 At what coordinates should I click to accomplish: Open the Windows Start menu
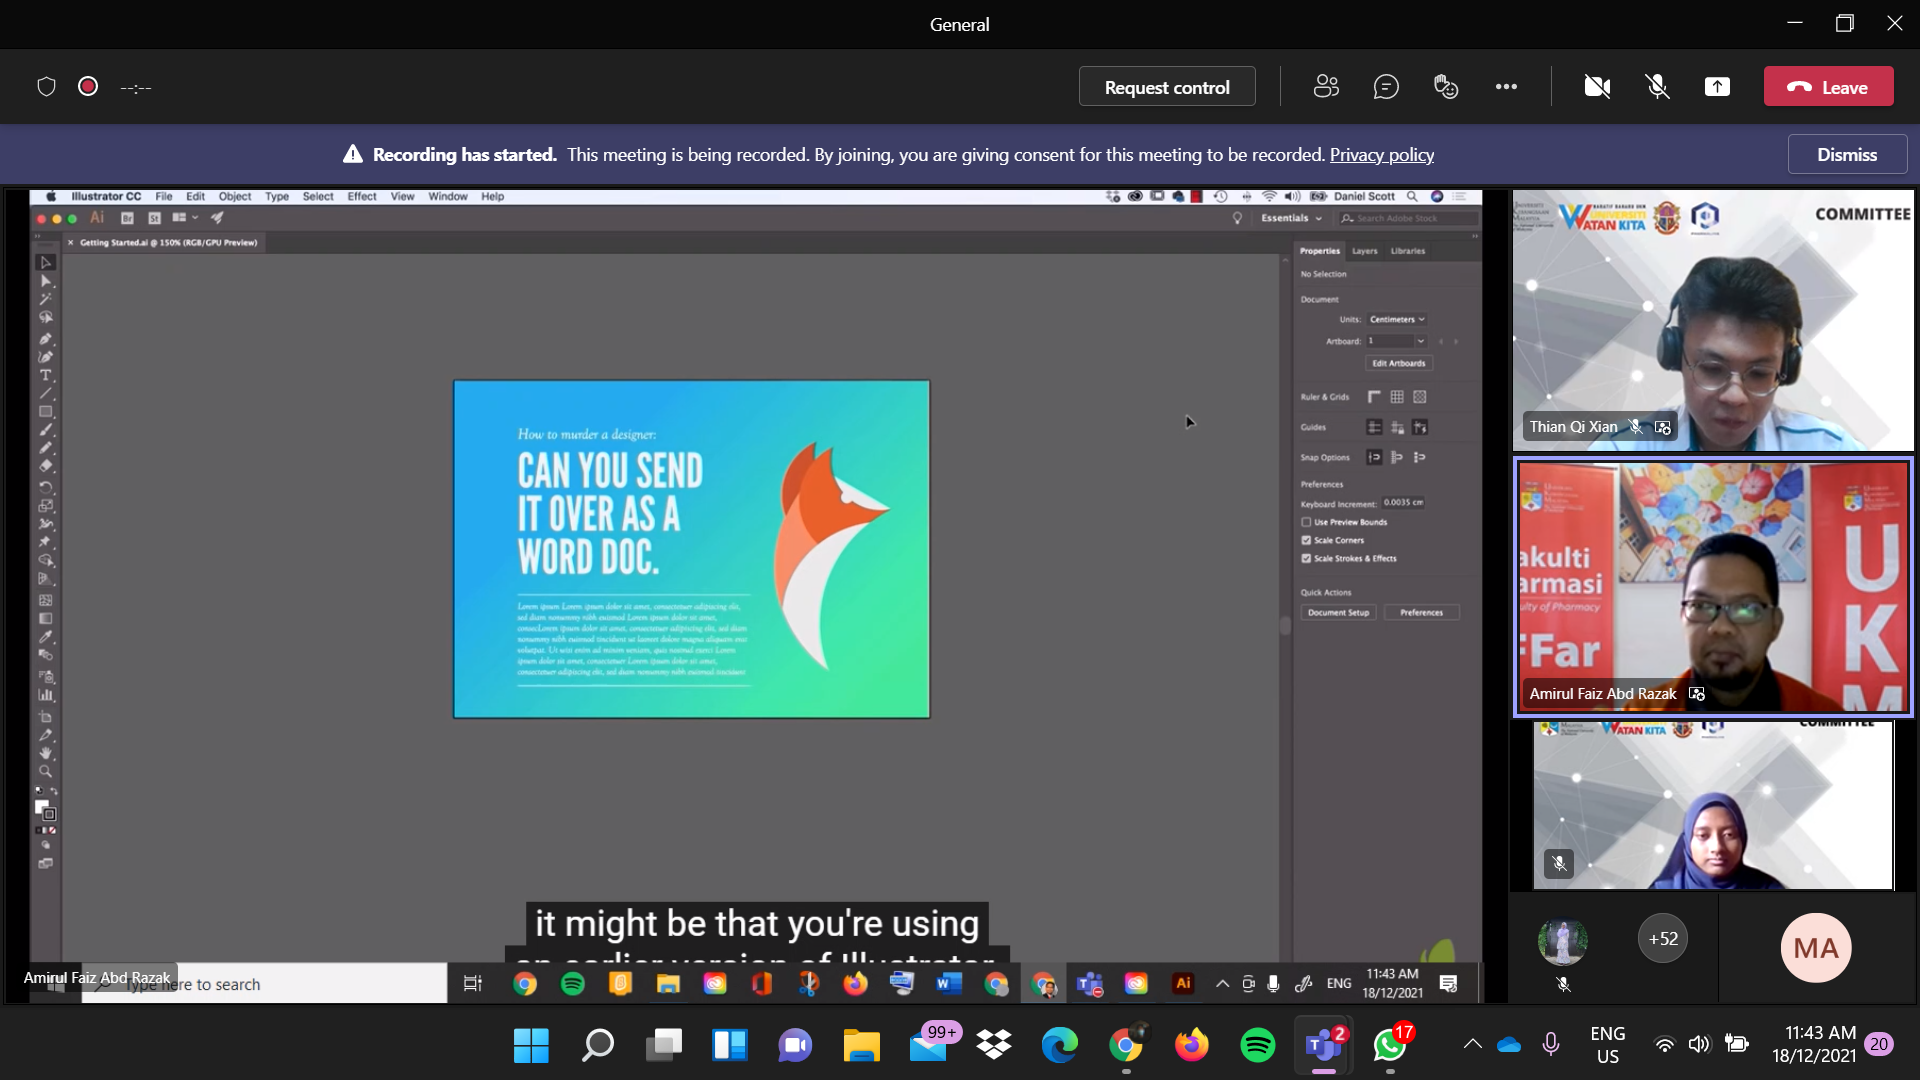click(531, 1045)
